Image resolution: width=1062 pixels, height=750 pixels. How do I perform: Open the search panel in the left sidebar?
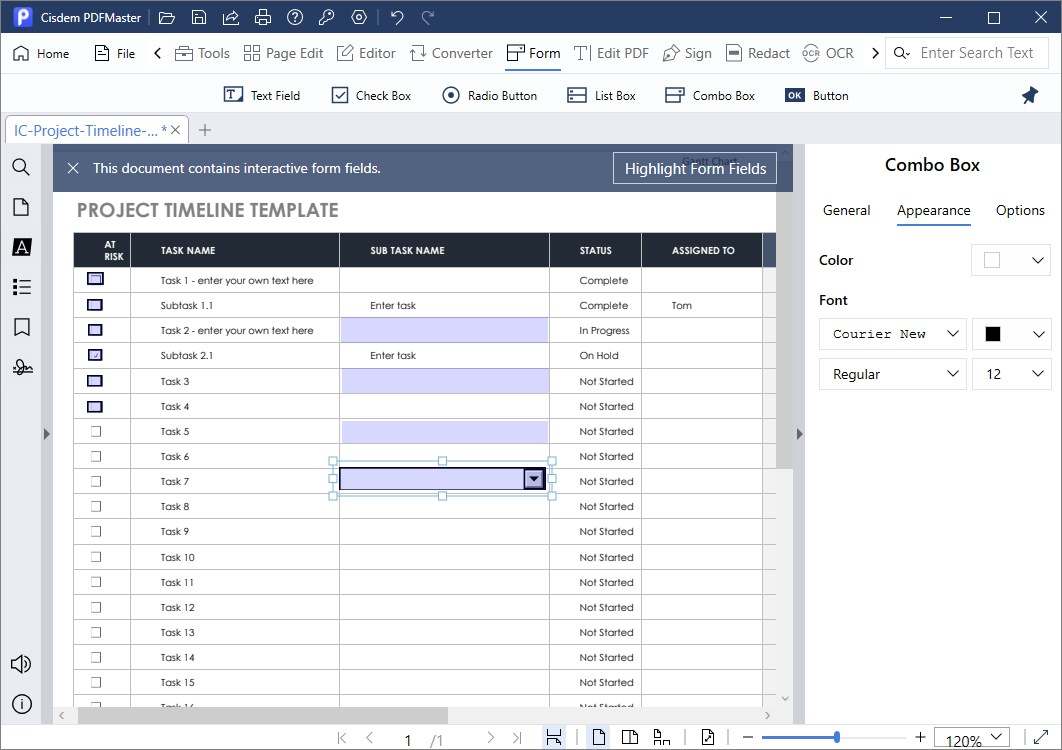[x=21, y=167]
